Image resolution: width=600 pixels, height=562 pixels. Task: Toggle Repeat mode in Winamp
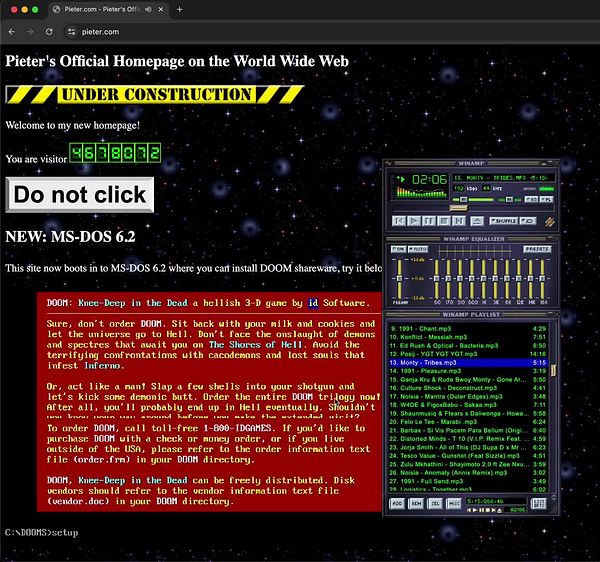point(528,221)
